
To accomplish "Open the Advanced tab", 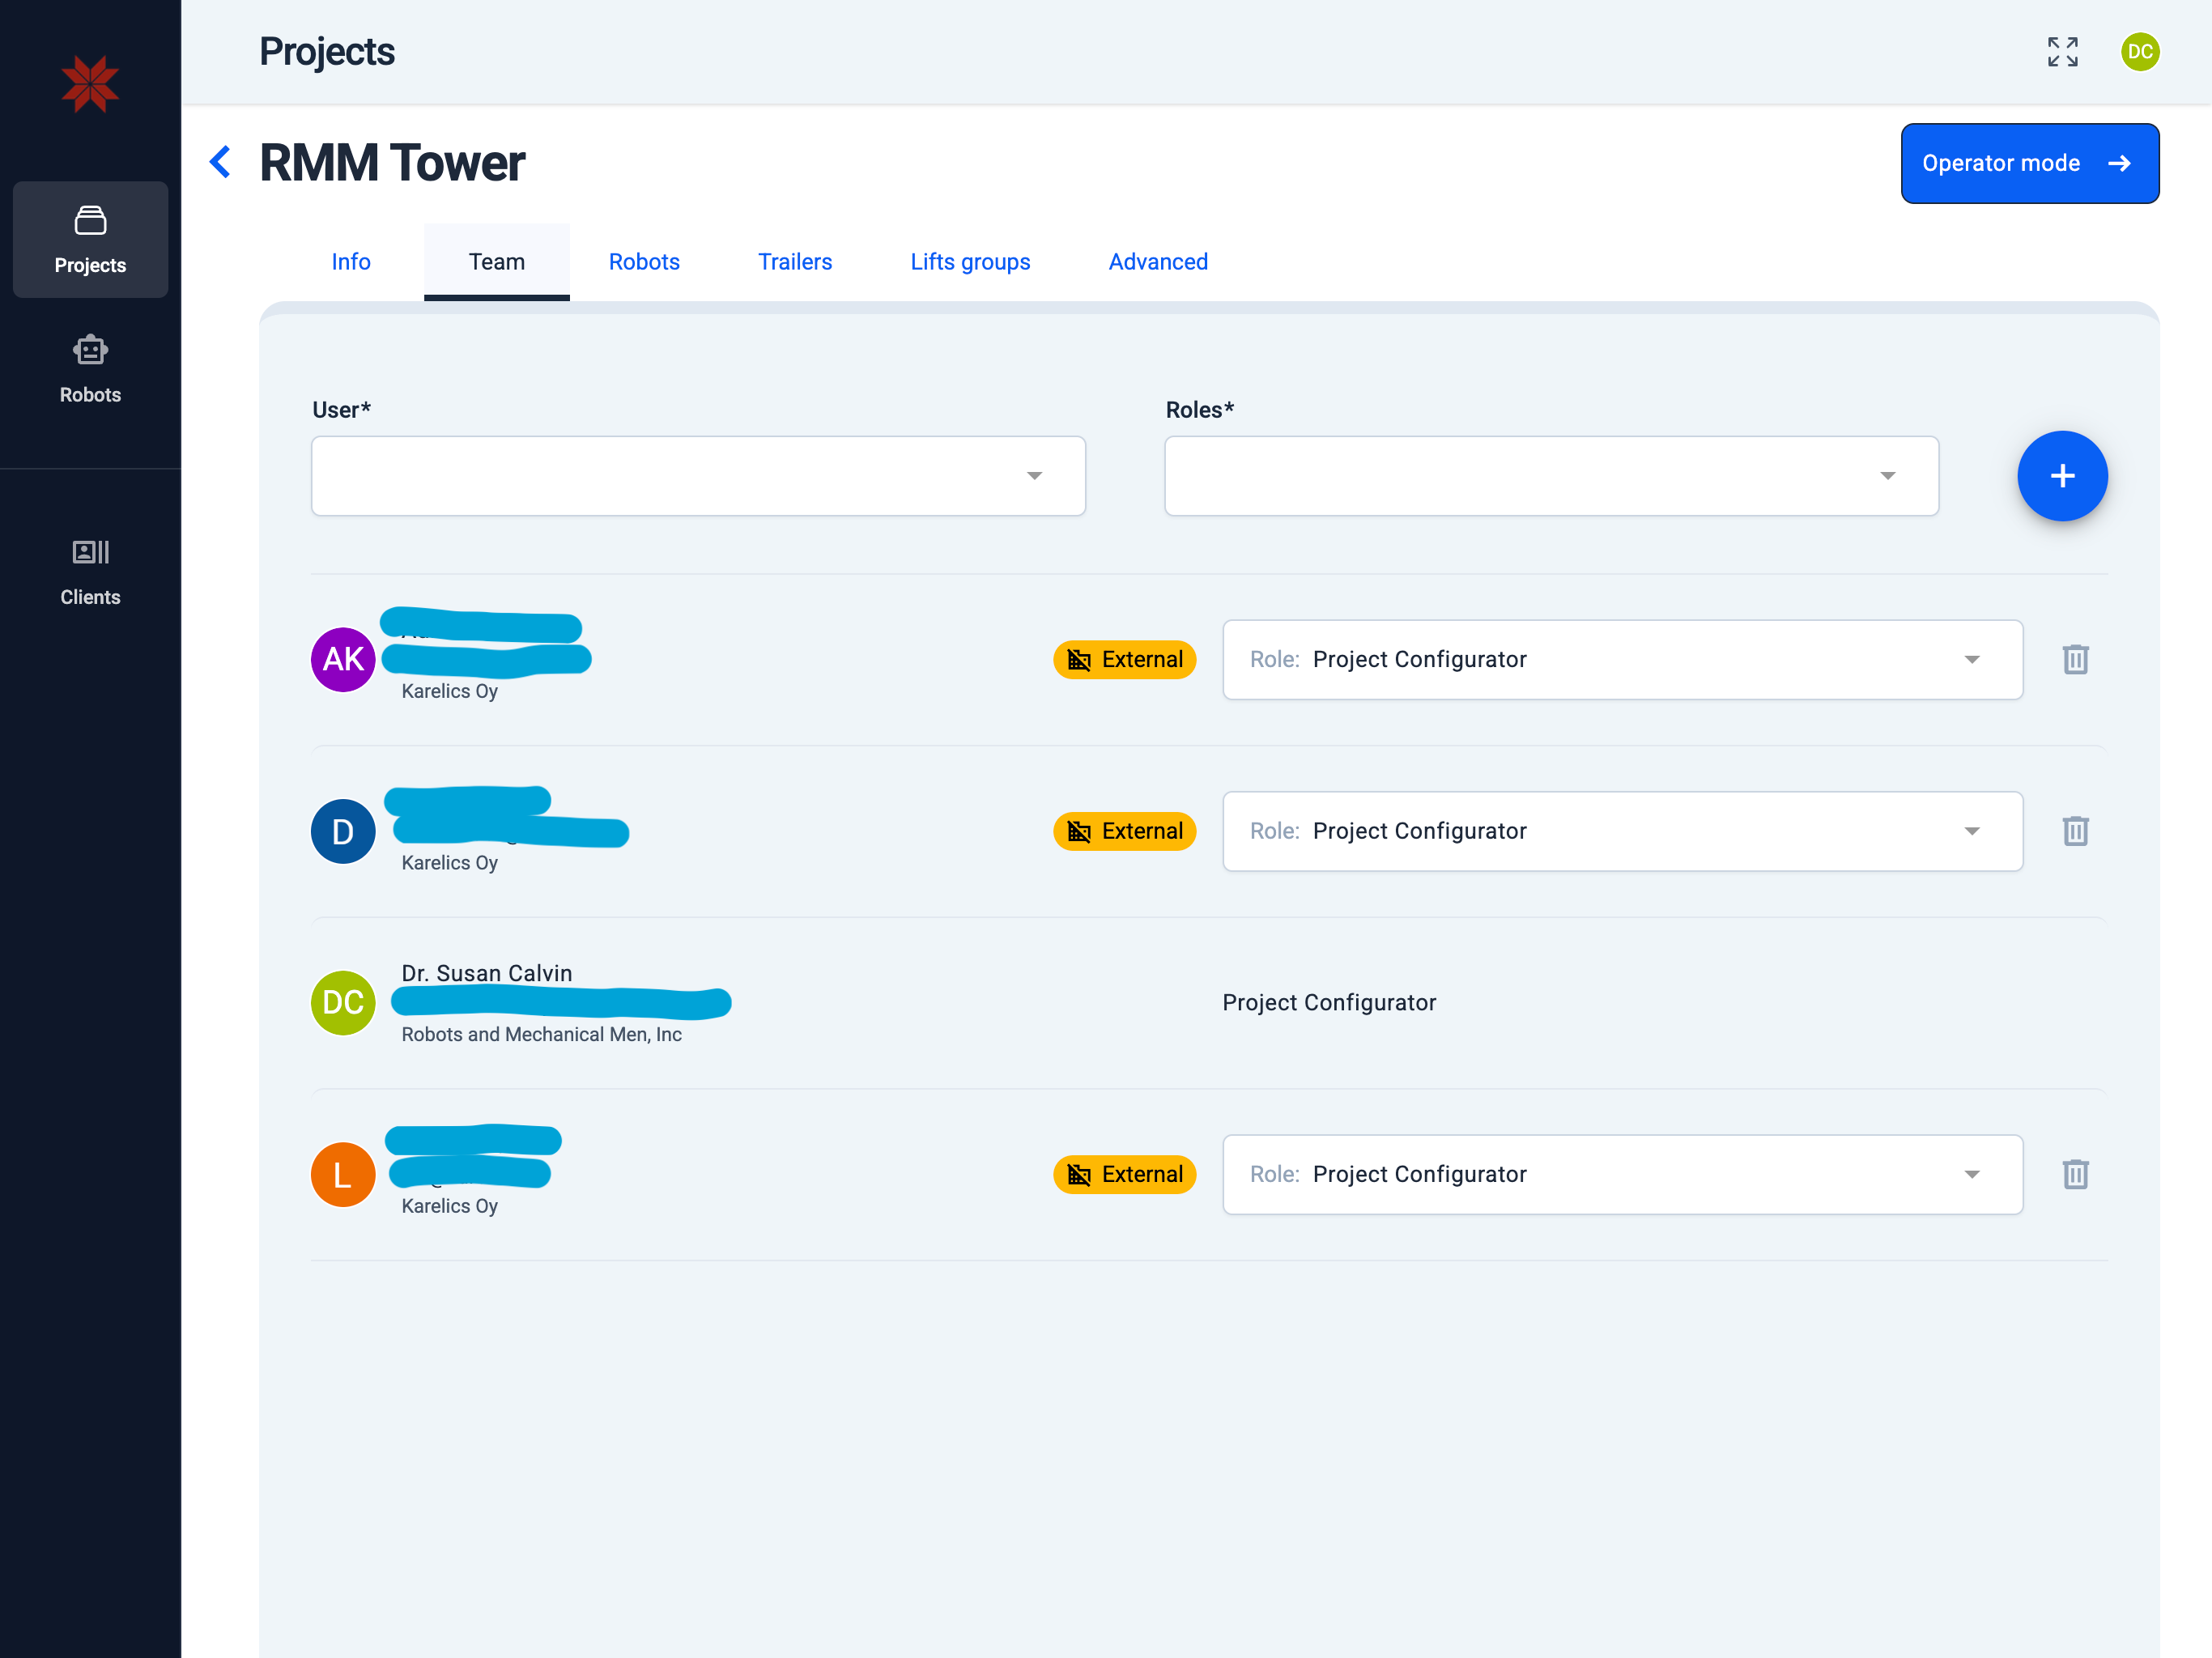I will click(1157, 262).
